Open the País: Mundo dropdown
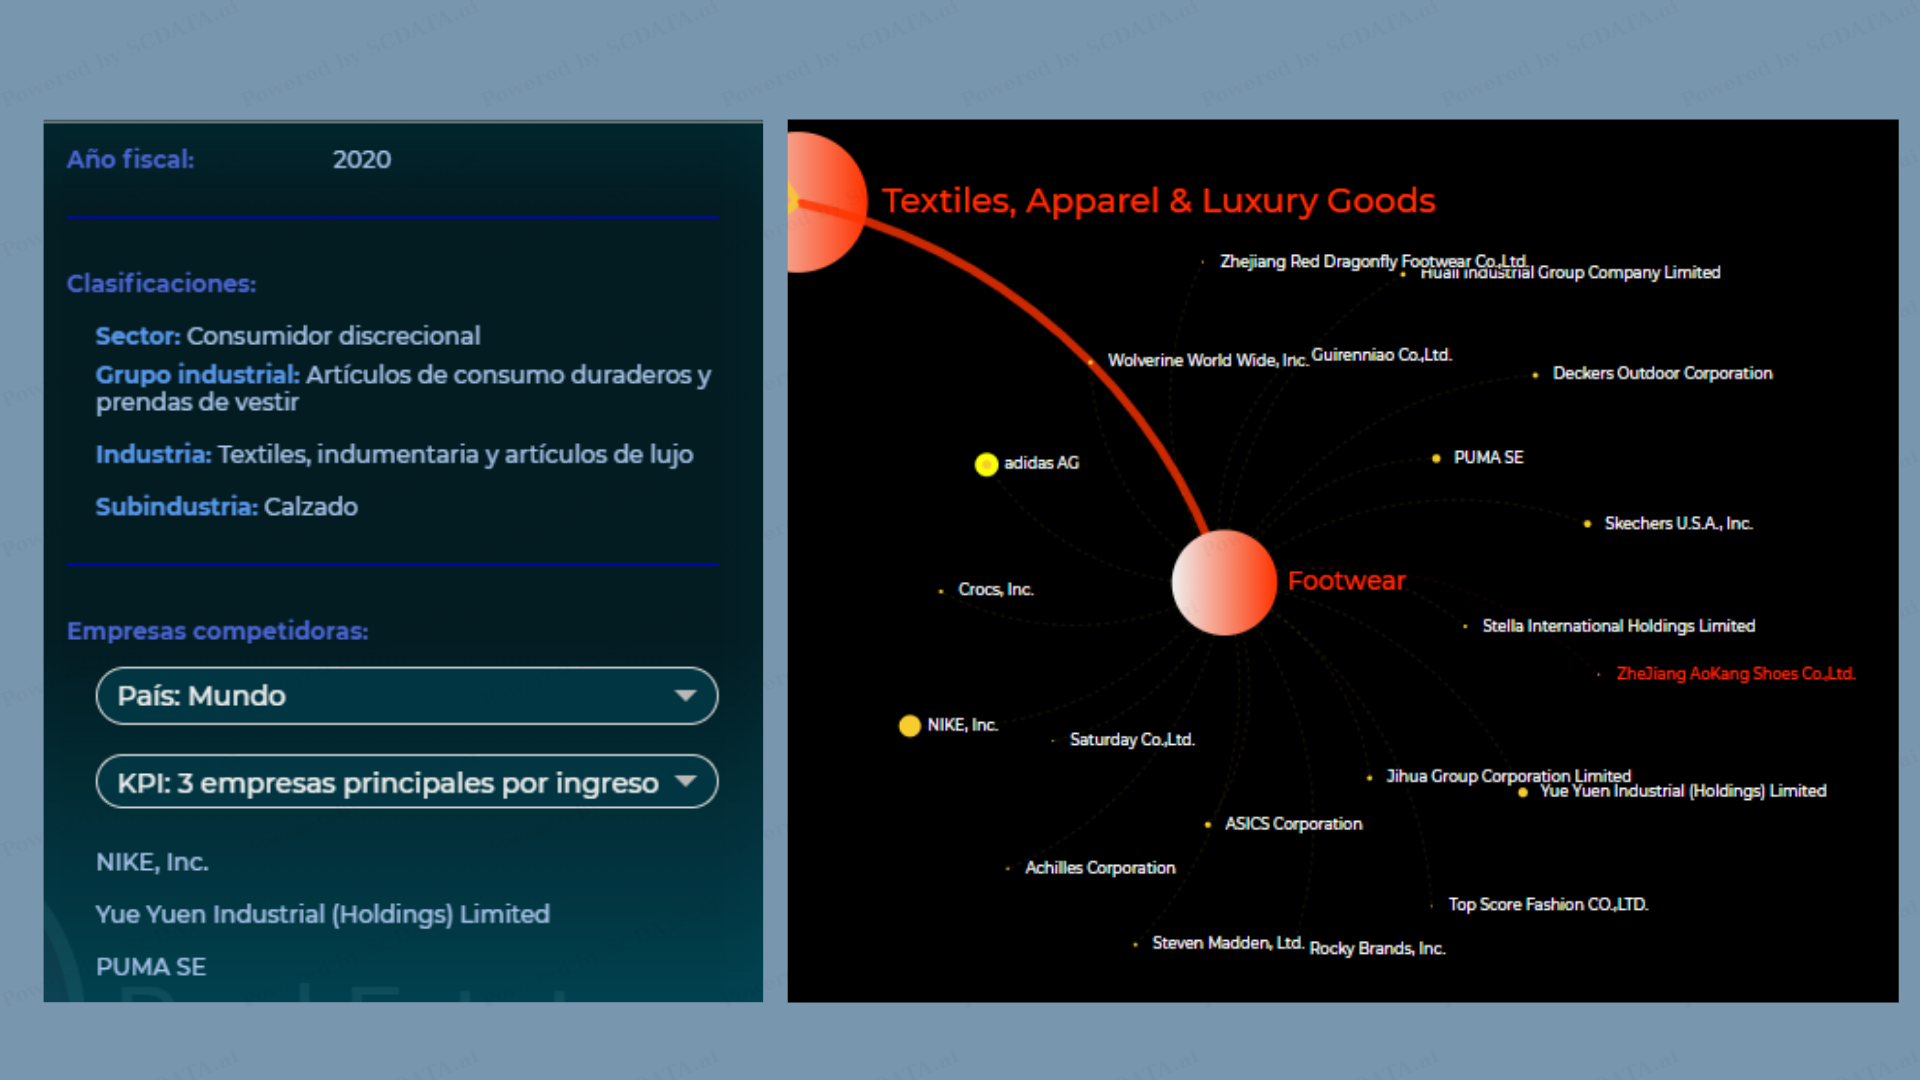Viewport: 1920px width, 1080px height. click(406, 695)
